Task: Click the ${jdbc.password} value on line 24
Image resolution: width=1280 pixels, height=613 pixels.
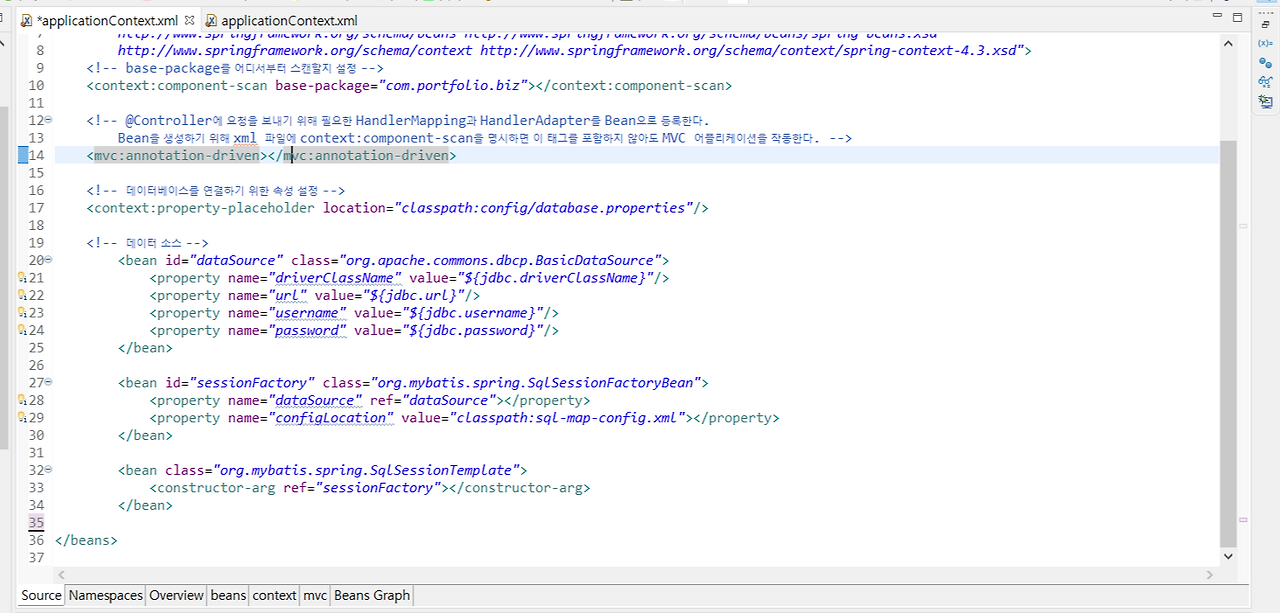Action: [475, 330]
